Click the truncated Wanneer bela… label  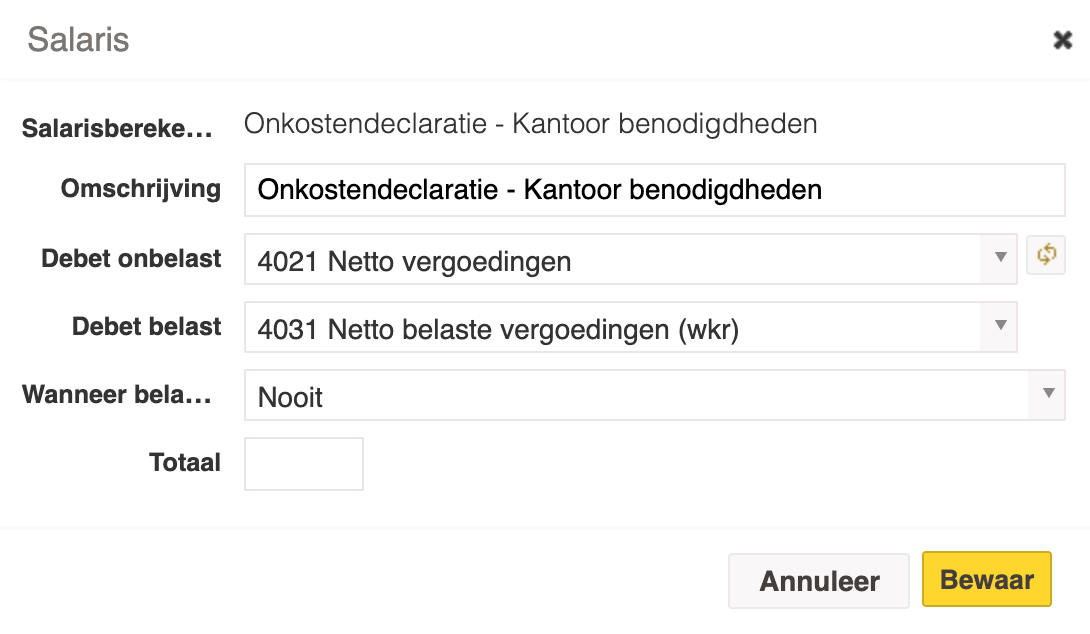pyautogui.click(x=117, y=395)
